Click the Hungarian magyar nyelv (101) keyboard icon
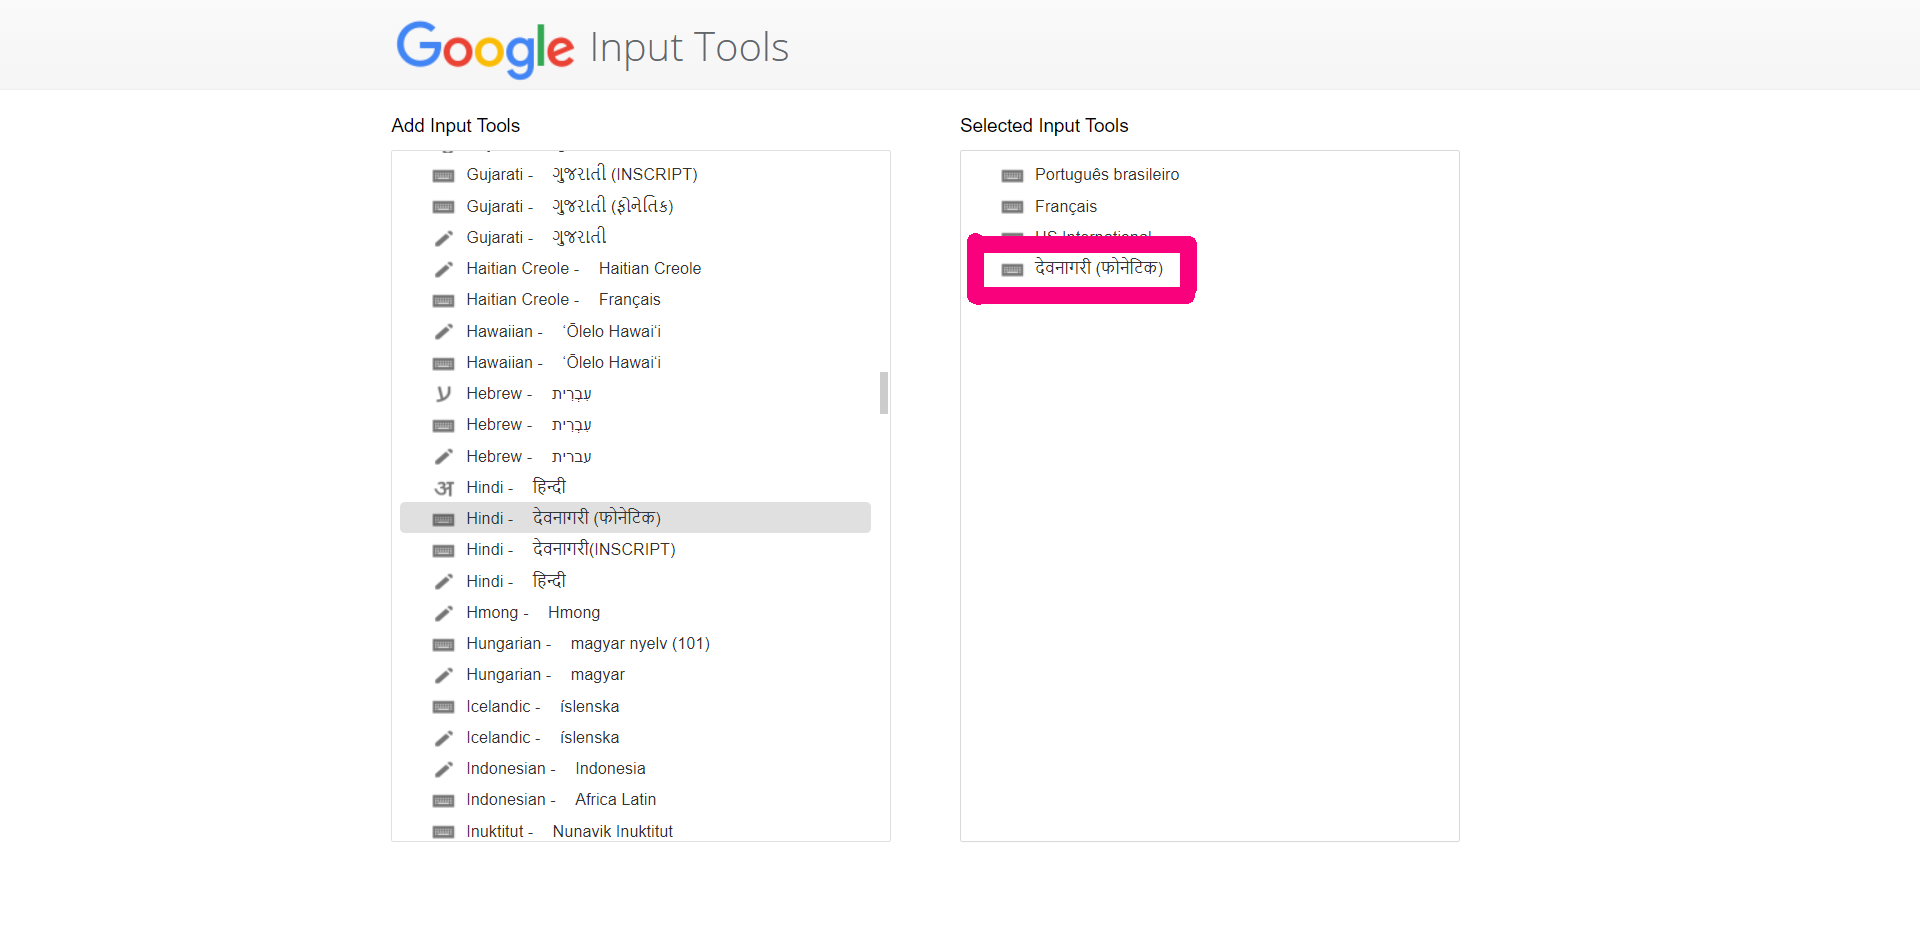1920x932 pixels. click(x=443, y=644)
